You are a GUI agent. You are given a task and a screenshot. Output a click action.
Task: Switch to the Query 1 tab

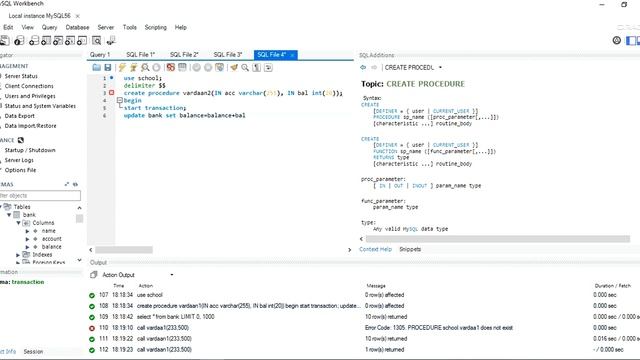pos(100,55)
